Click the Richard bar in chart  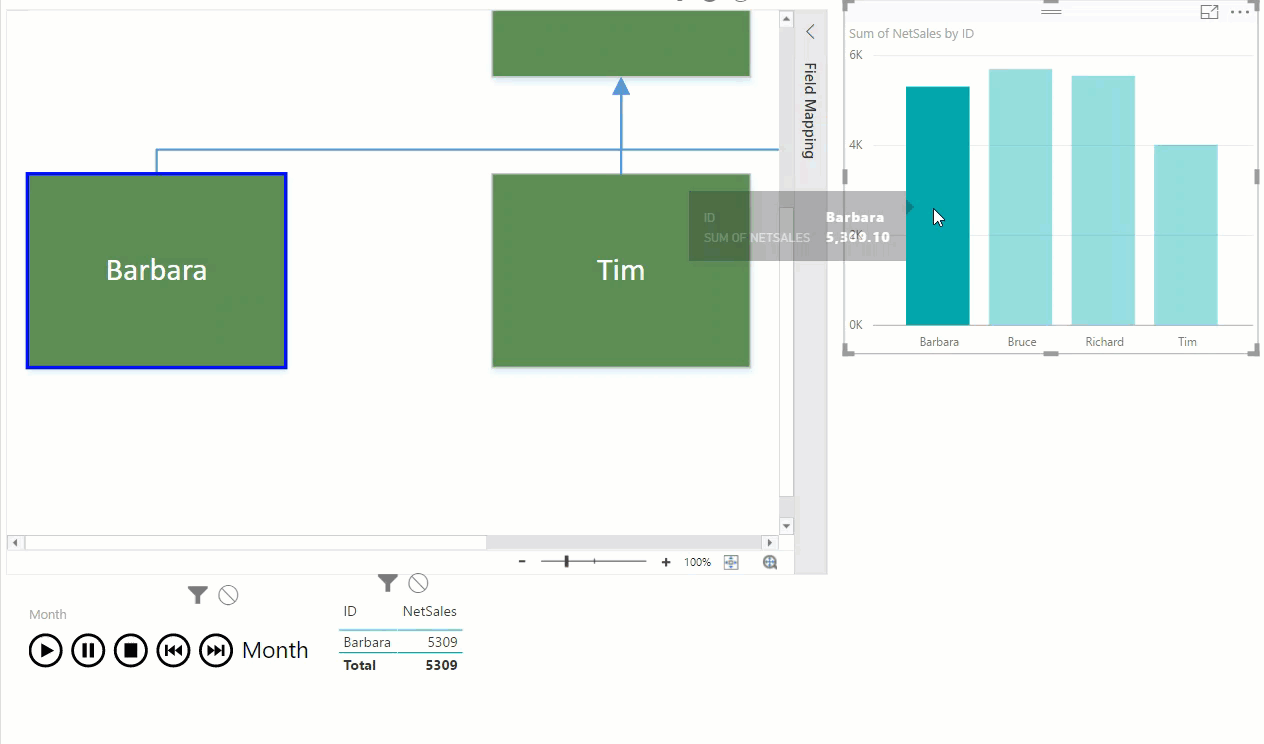1103,200
